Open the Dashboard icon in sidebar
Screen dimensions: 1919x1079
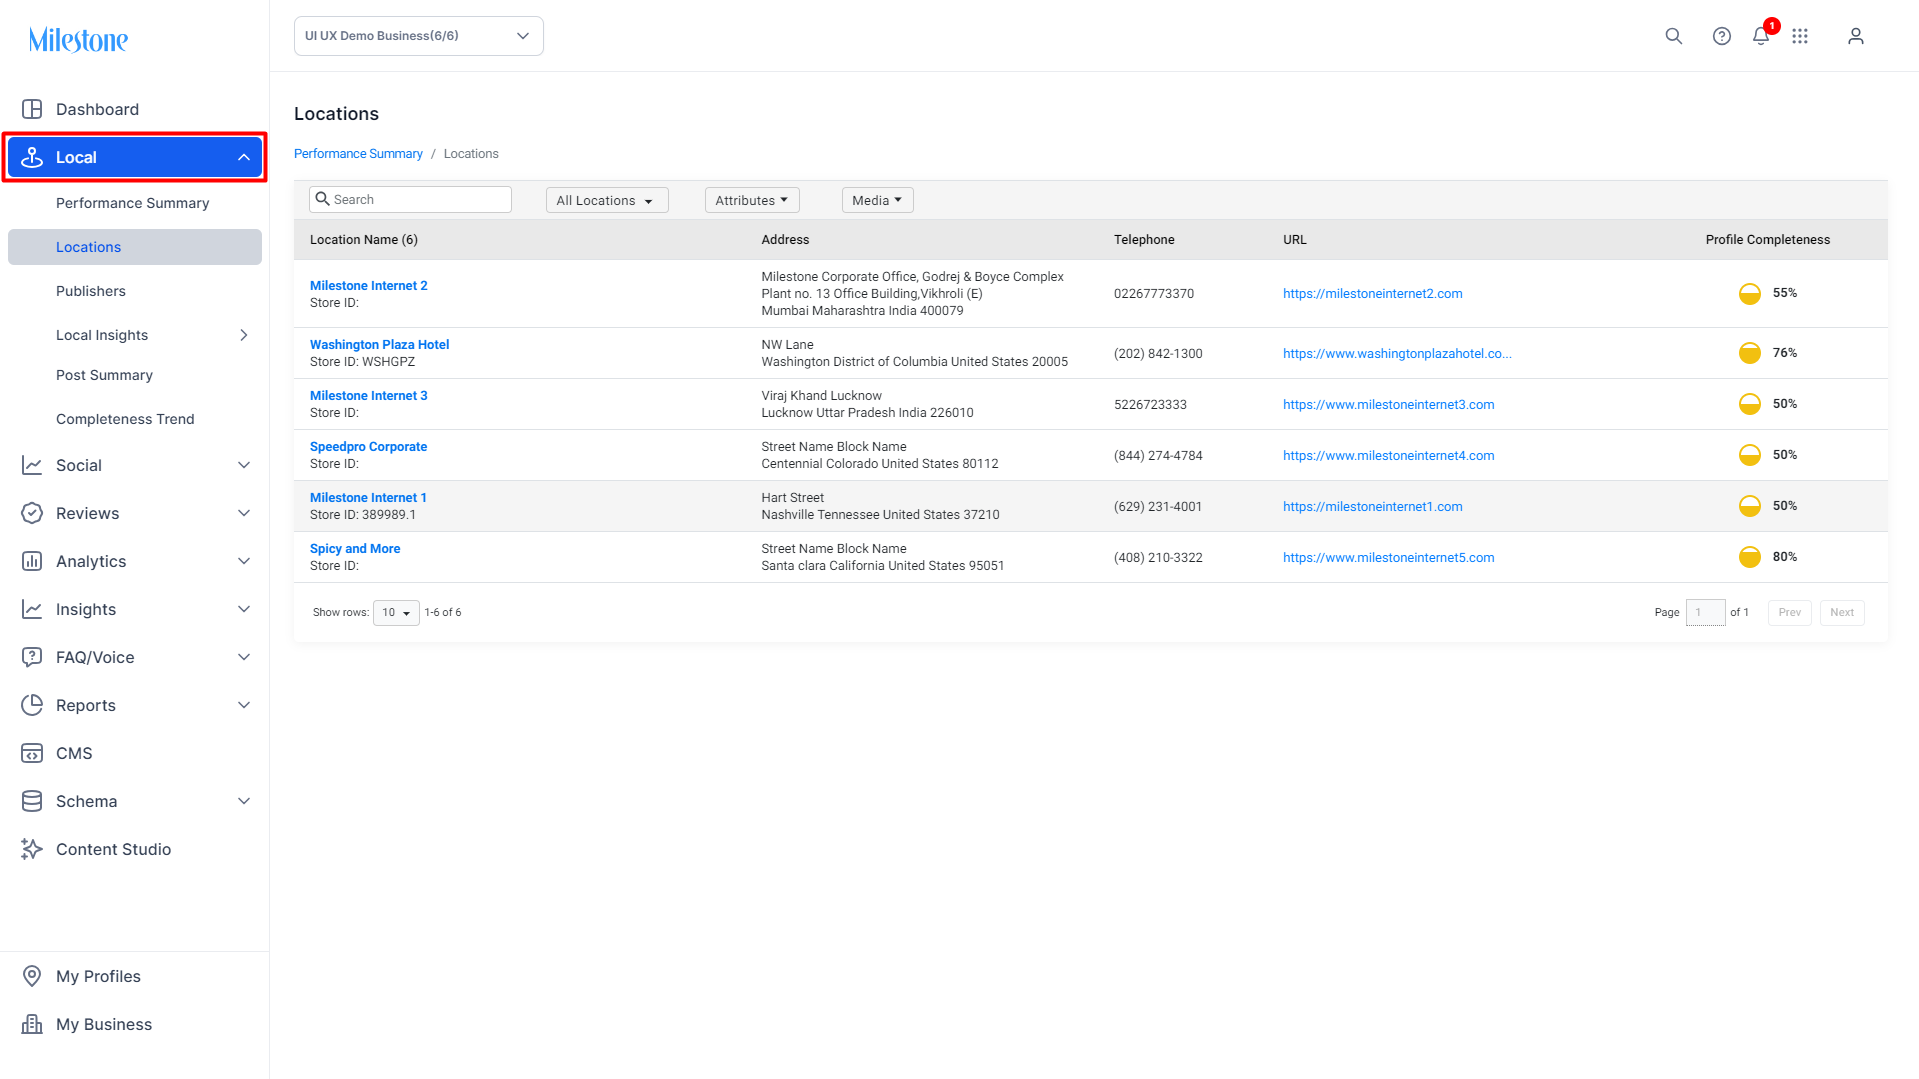32,109
